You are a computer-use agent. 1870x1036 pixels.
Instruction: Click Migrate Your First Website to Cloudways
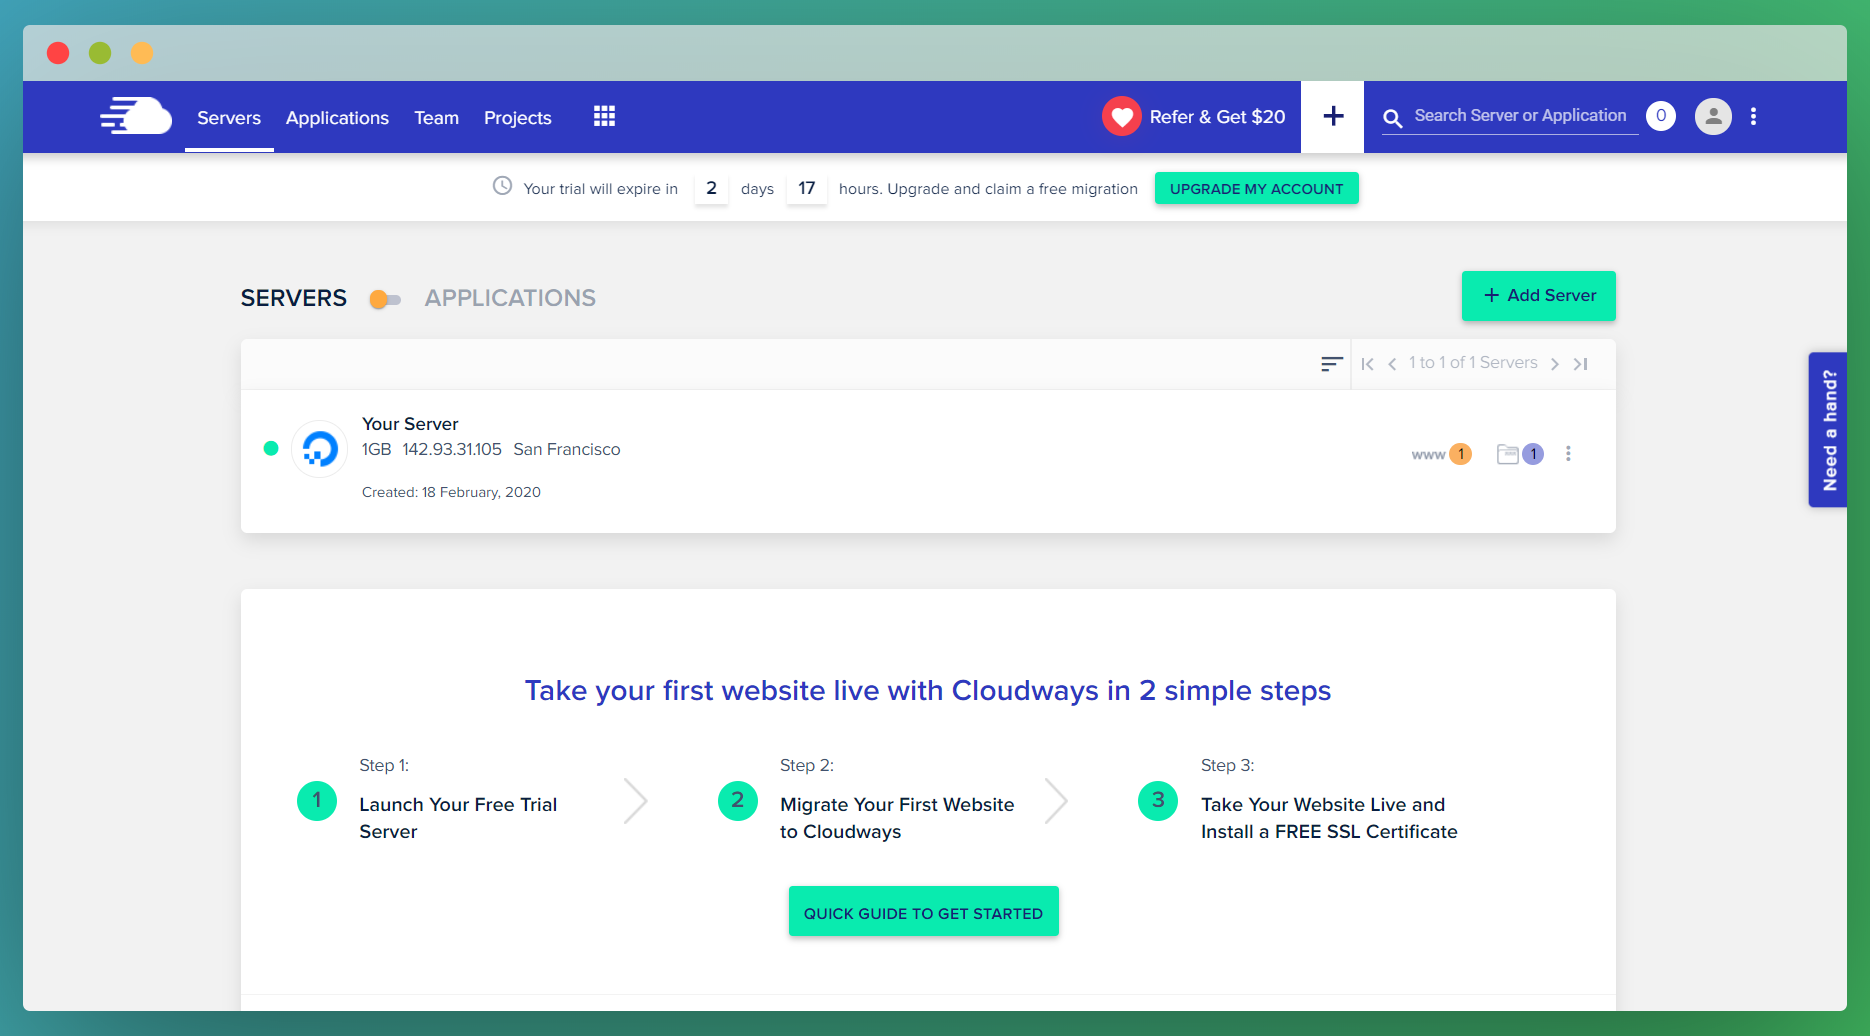pyautogui.click(x=897, y=818)
